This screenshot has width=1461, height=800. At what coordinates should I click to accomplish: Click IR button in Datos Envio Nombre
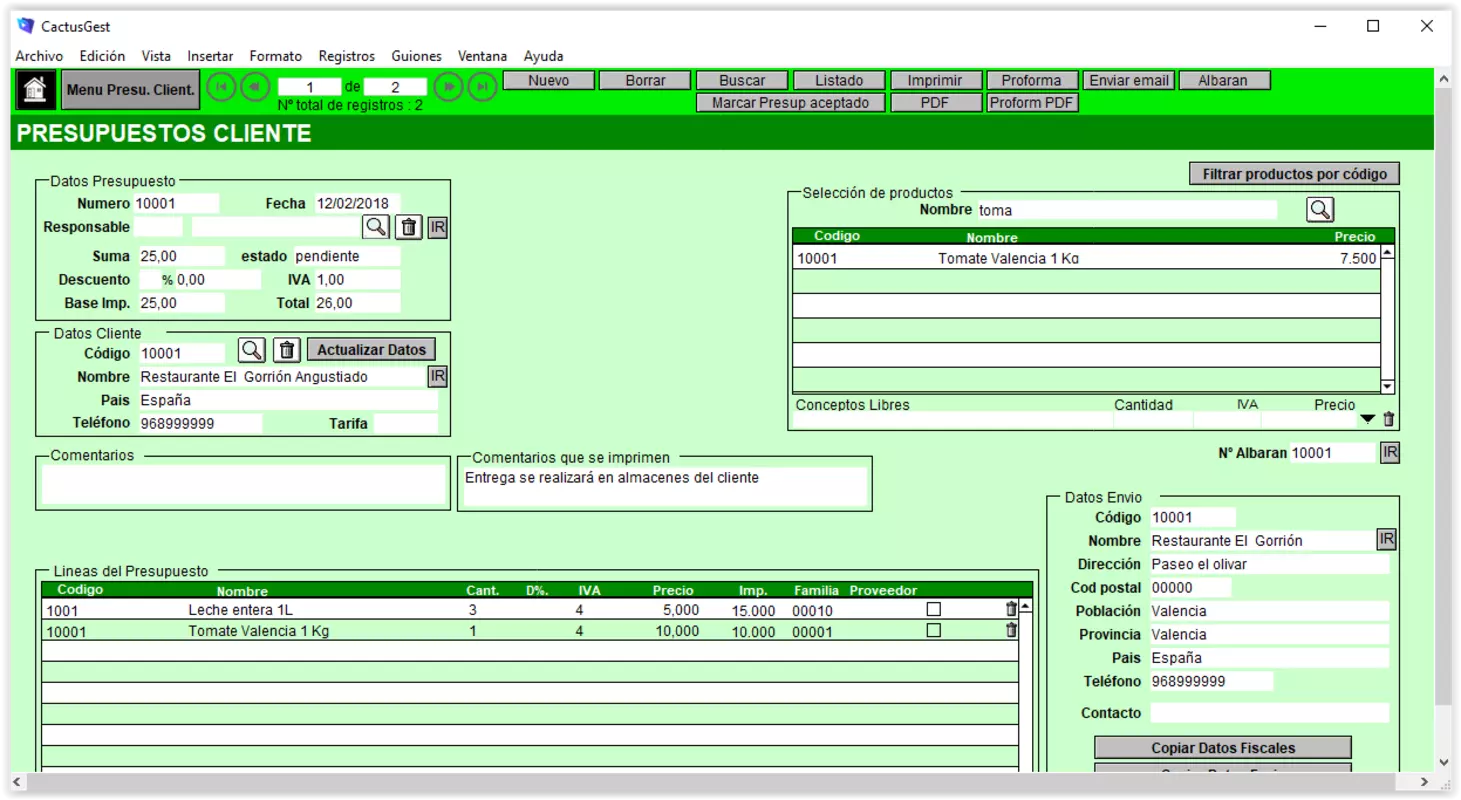coord(1386,539)
